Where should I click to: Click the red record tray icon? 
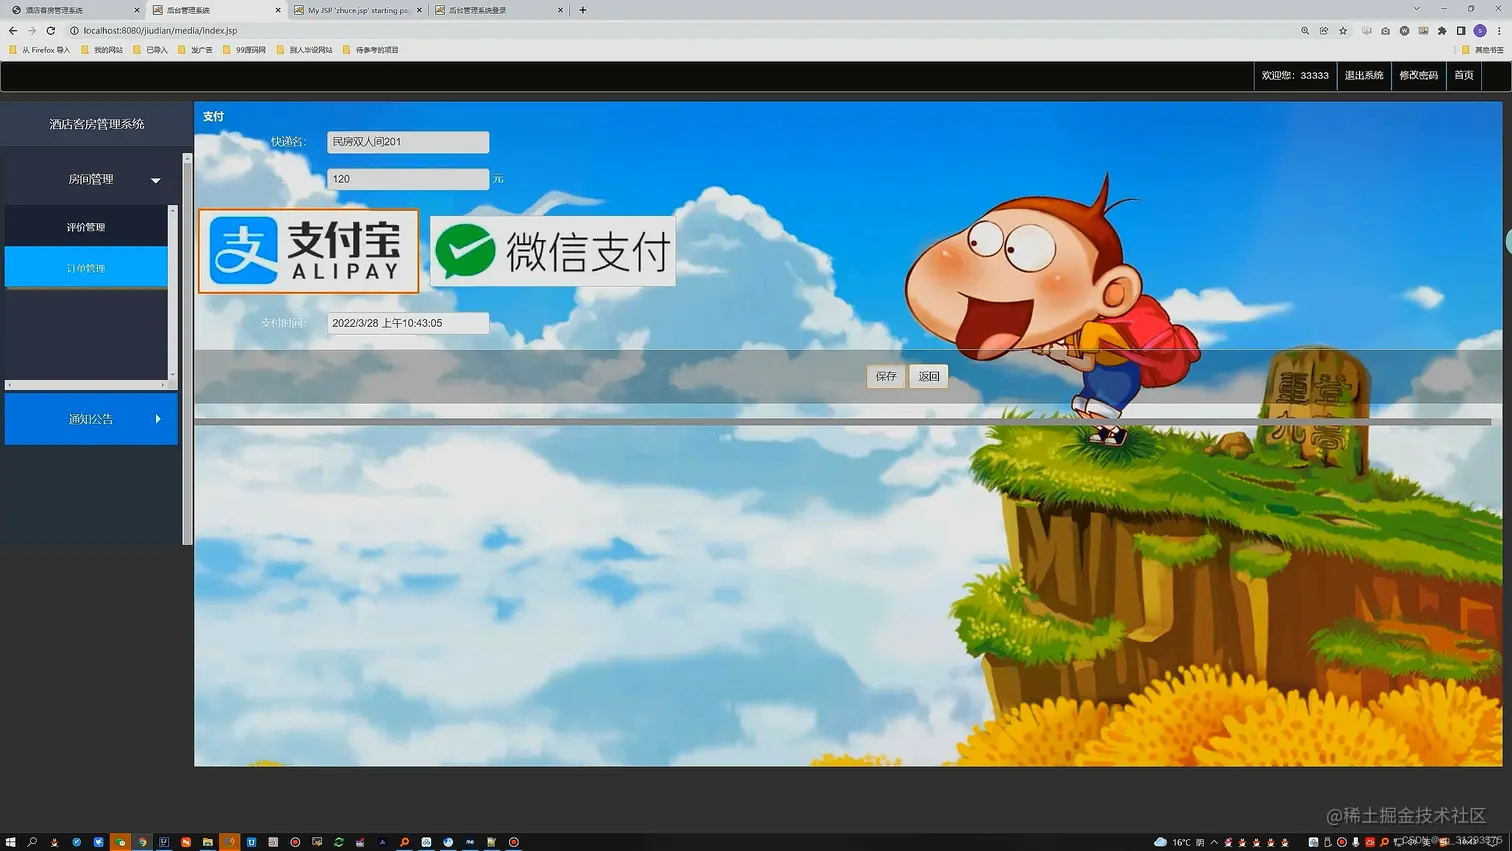(1342, 842)
